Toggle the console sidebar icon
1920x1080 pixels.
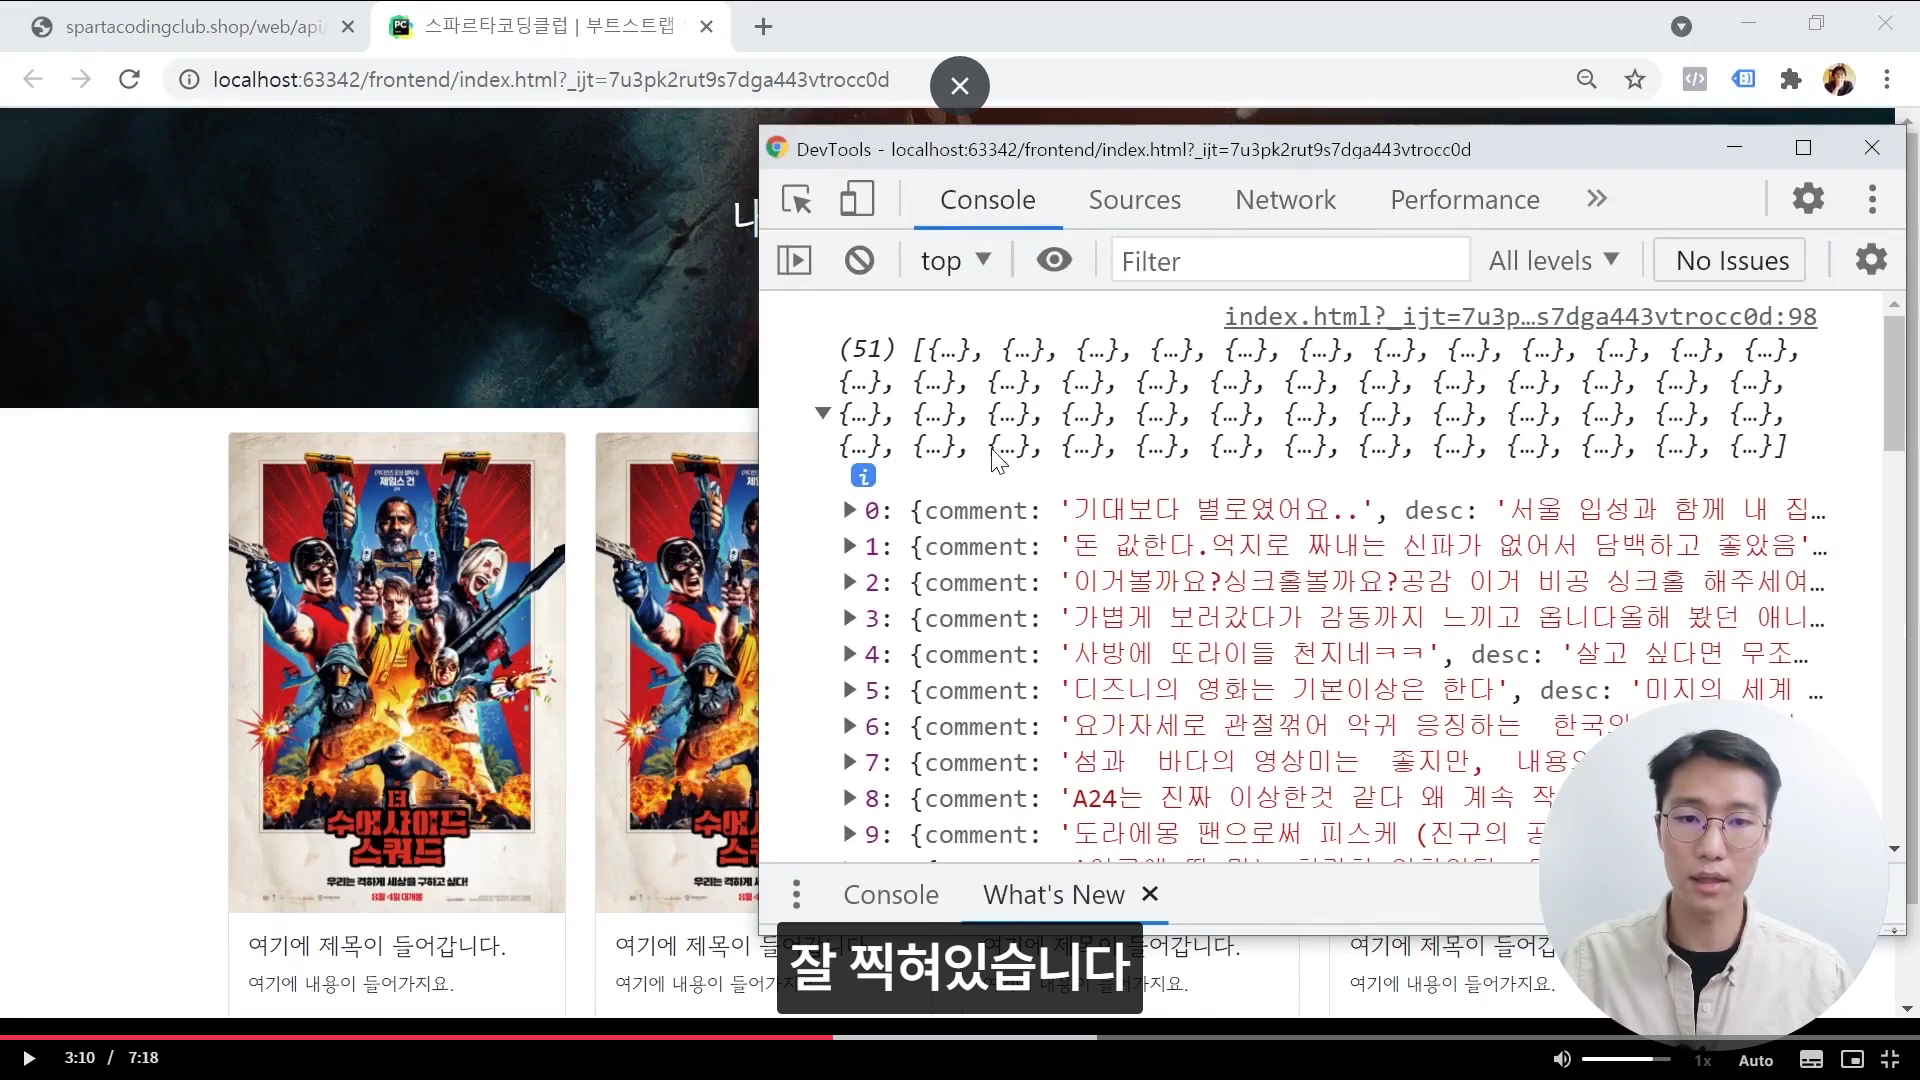[795, 261]
